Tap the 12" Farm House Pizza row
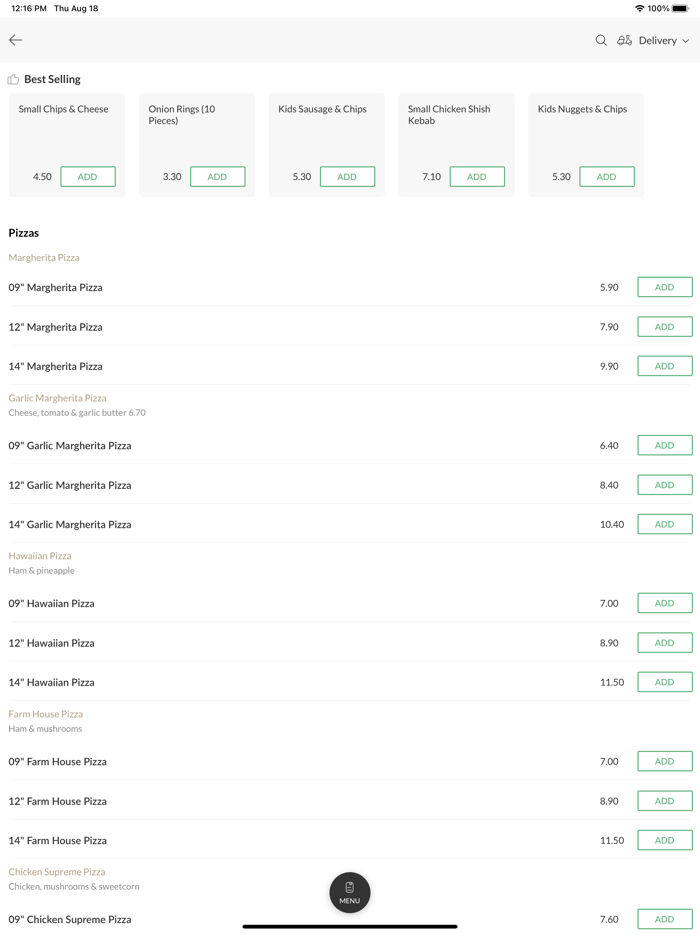The image size is (700, 934). tap(300, 801)
